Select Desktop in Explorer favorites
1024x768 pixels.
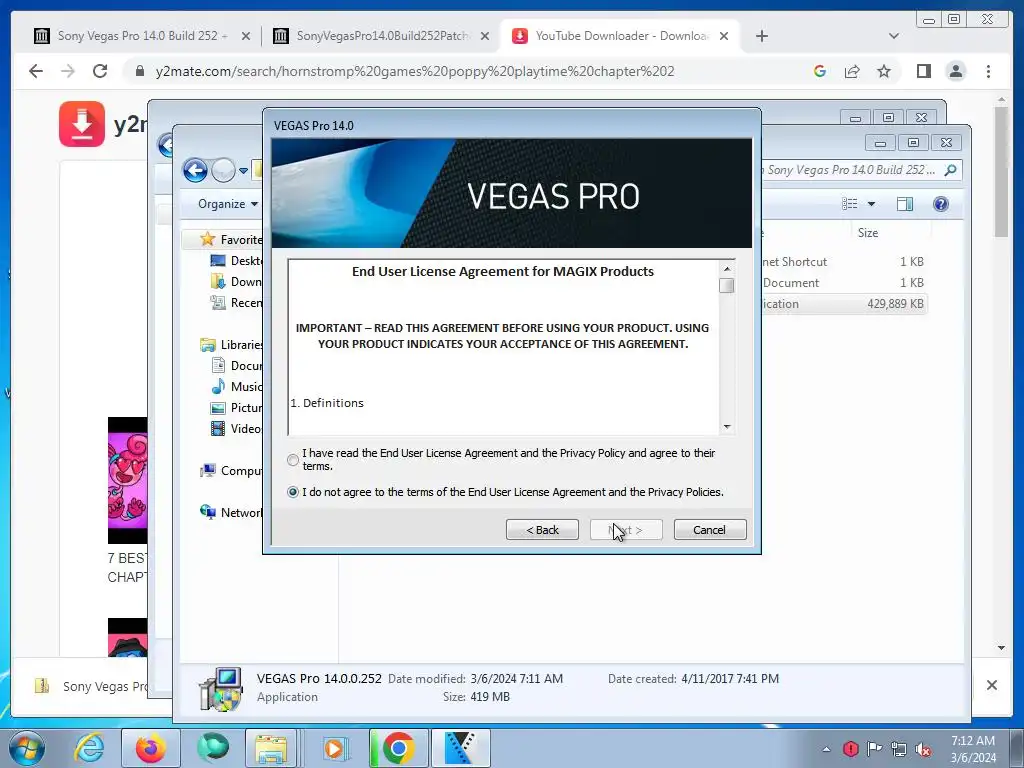[236, 261]
